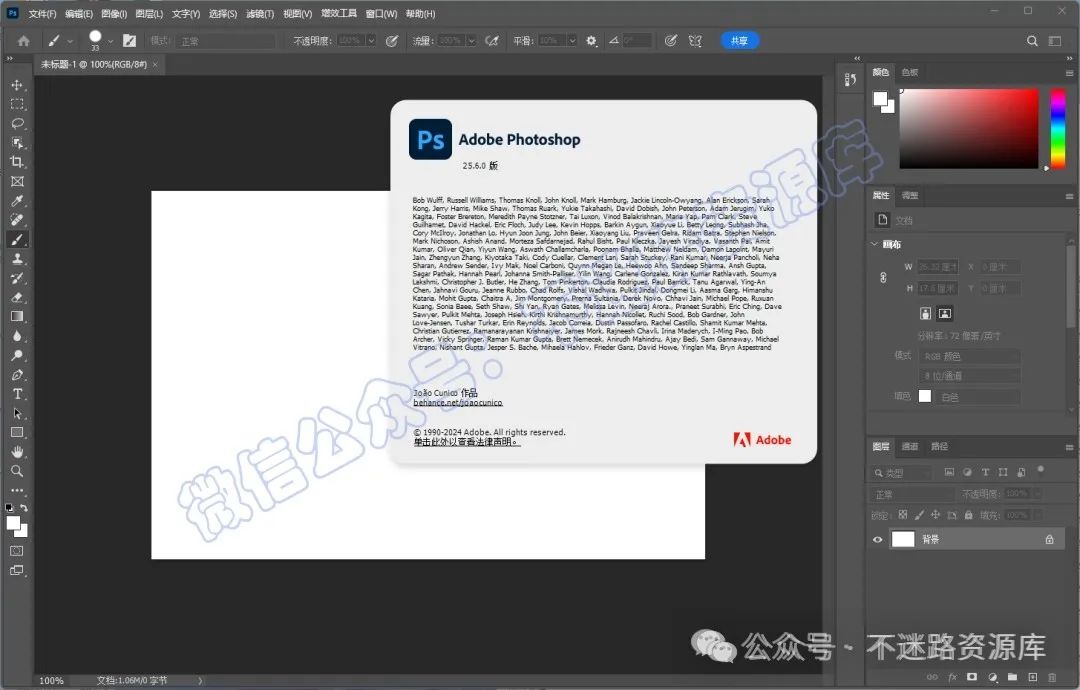Open the 文件(F) menu

coord(42,14)
